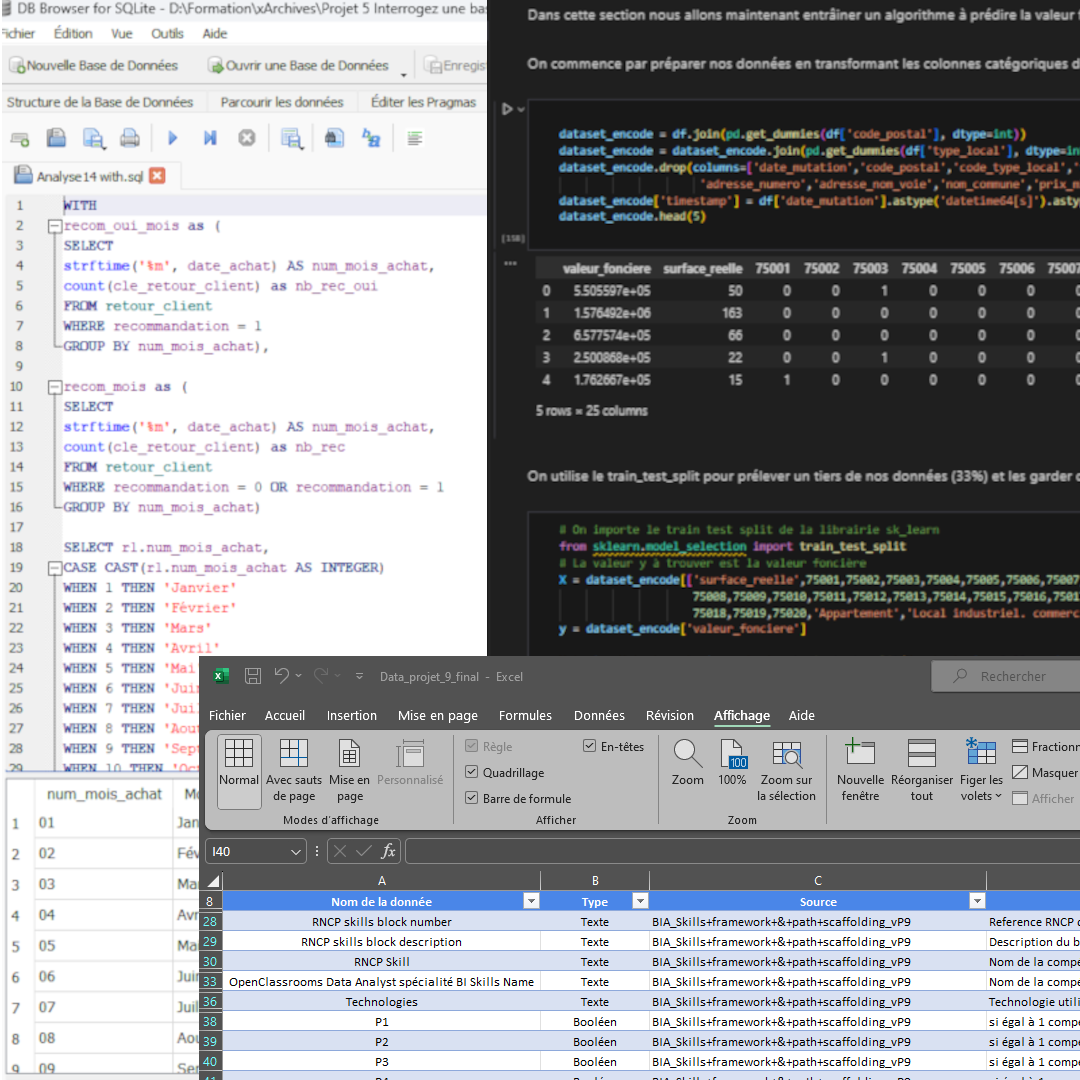1080x1080 pixels.
Task: Toggle the En-têtes checkbox
Action: pyautogui.click(x=589, y=746)
